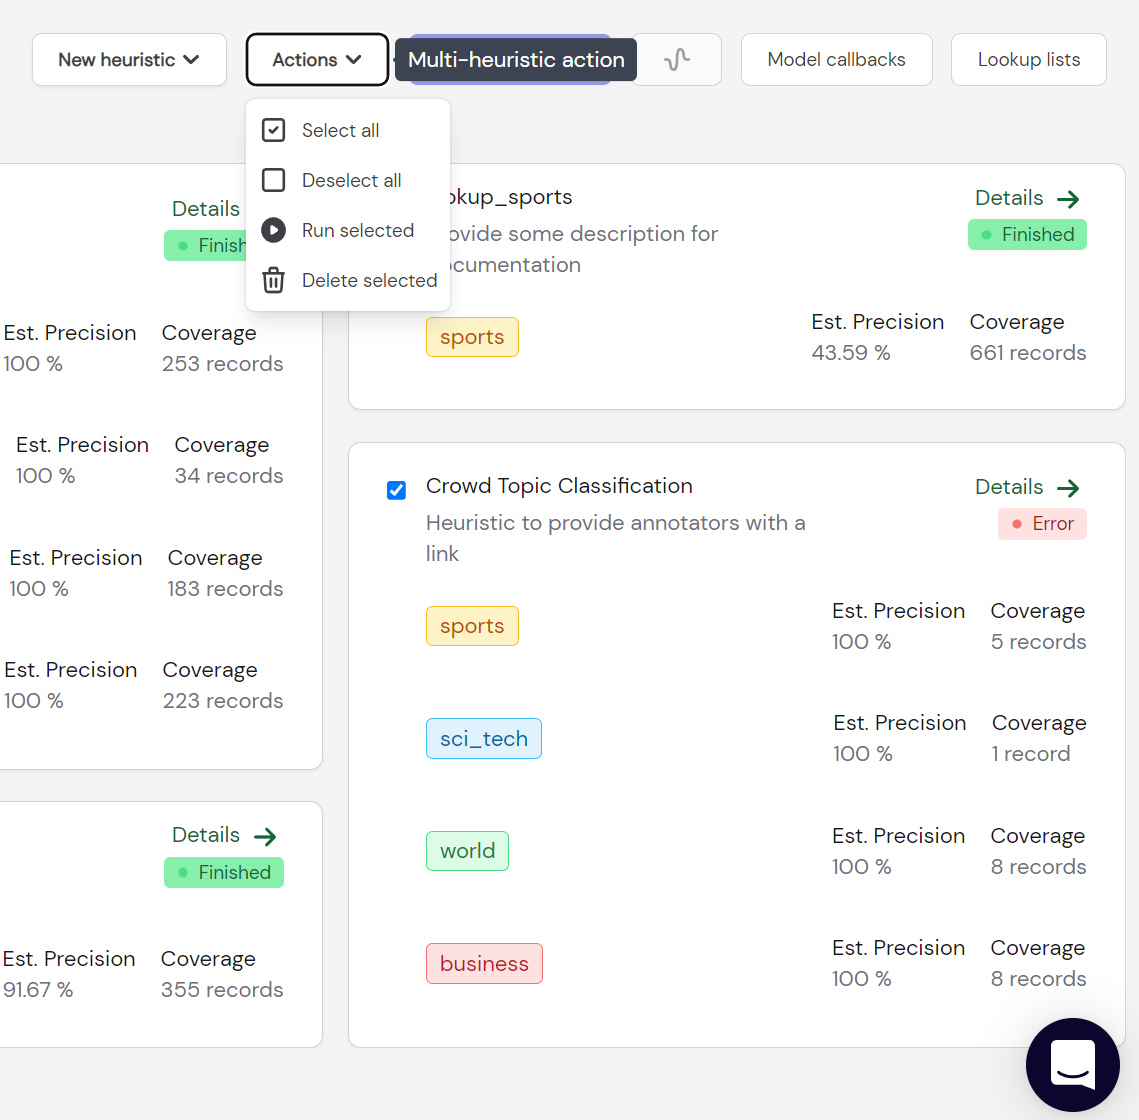Uncheck the Crowd Topic Classification checkbox
Screen dimensions: 1139x1120
click(x=396, y=490)
